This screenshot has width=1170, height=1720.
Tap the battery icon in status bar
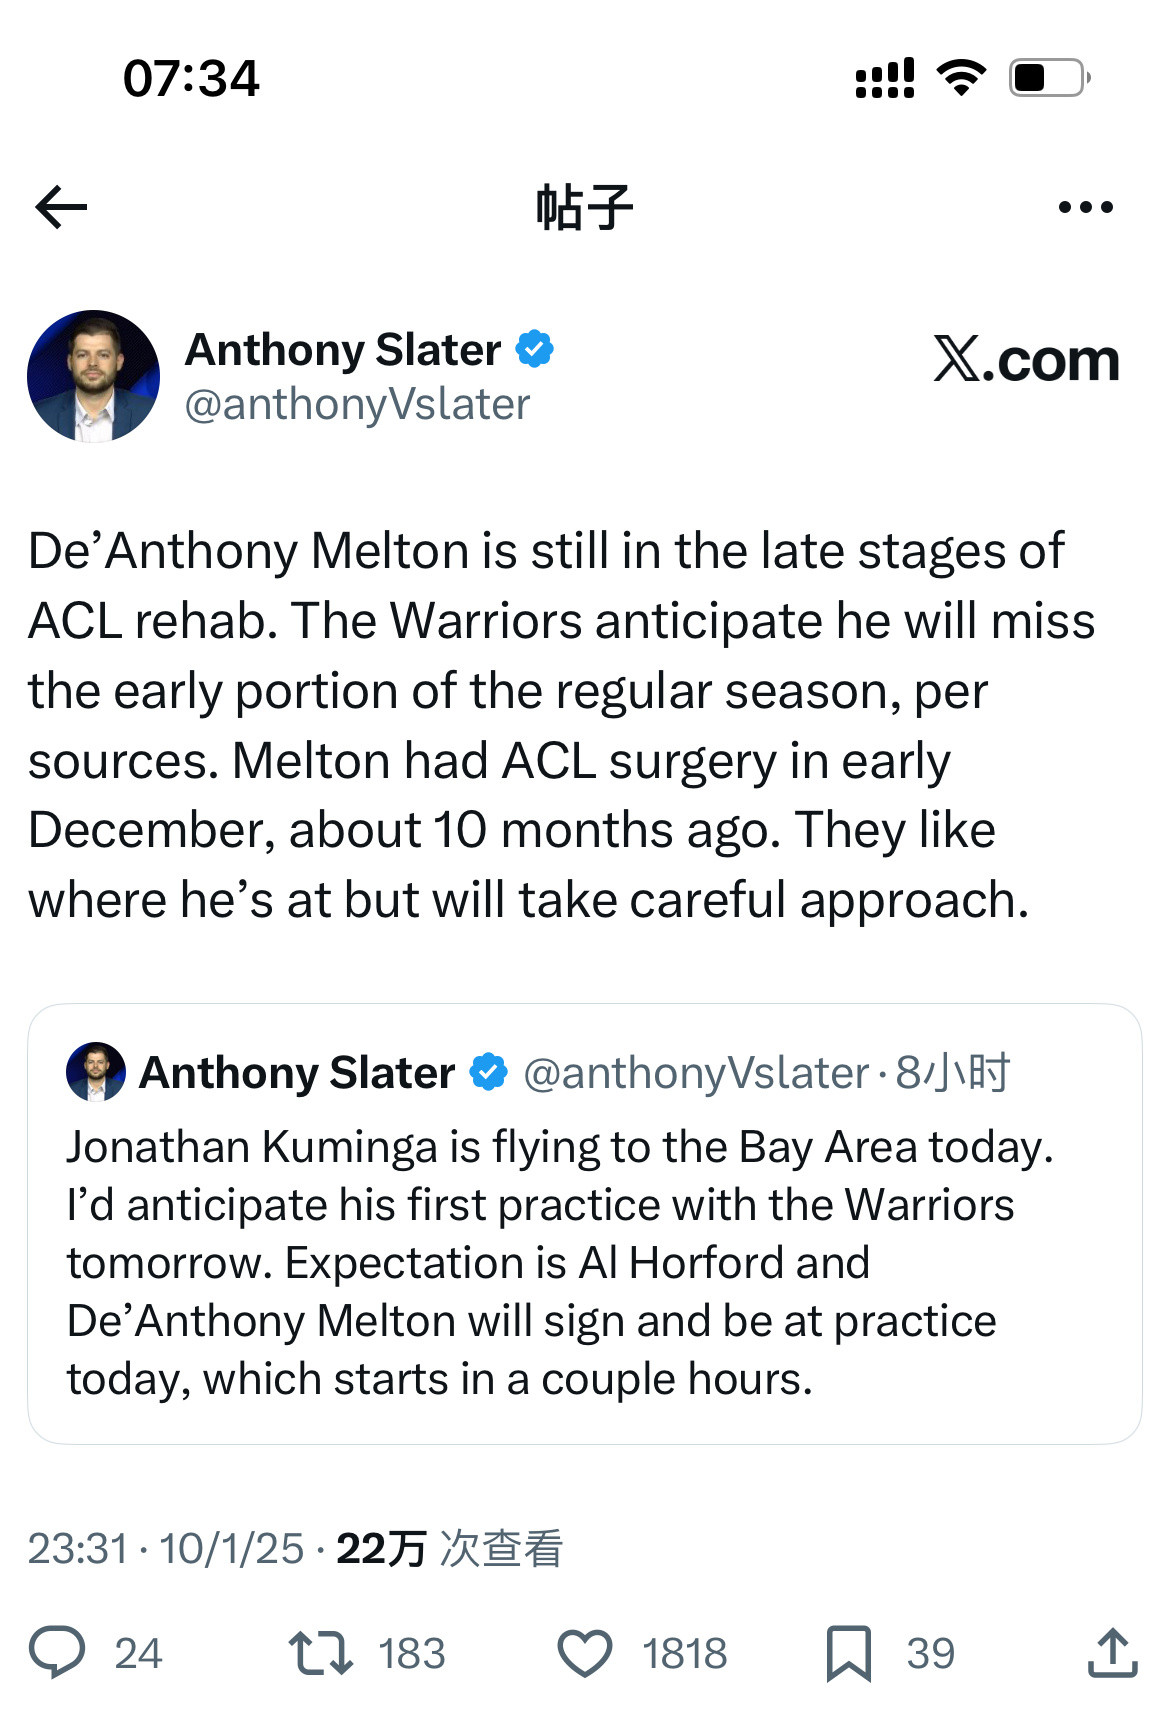pos(1048,78)
